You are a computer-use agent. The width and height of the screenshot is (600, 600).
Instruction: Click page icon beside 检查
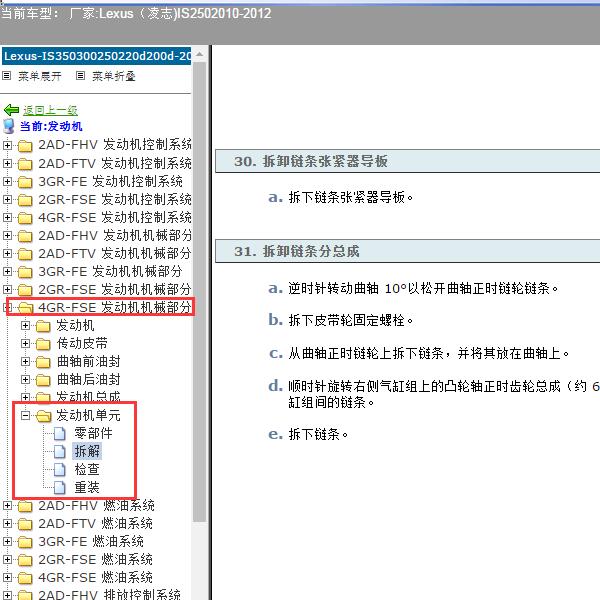[60, 470]
